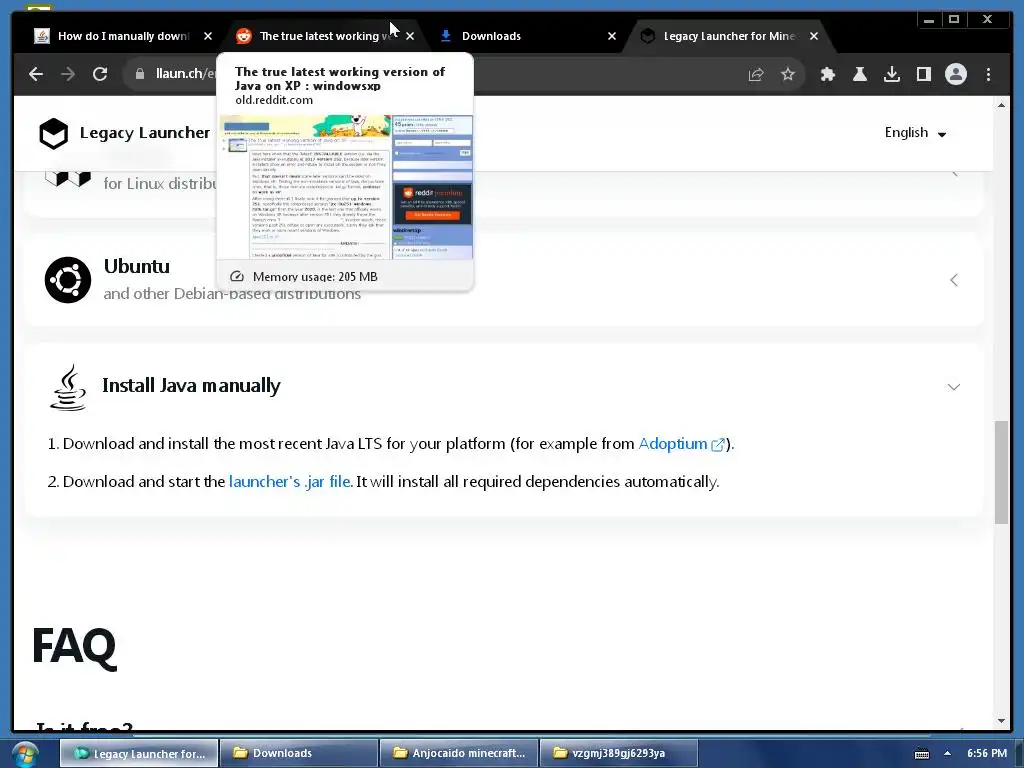Close the 'How do I manually download' tab

(x=208, y=36)
